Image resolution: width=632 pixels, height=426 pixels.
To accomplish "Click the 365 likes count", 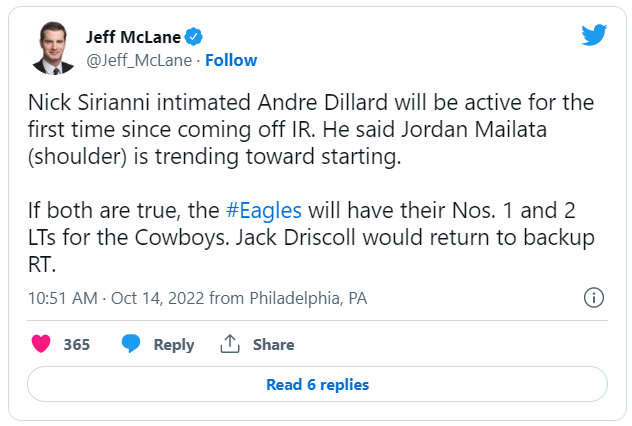I will (x=77, y=344).
